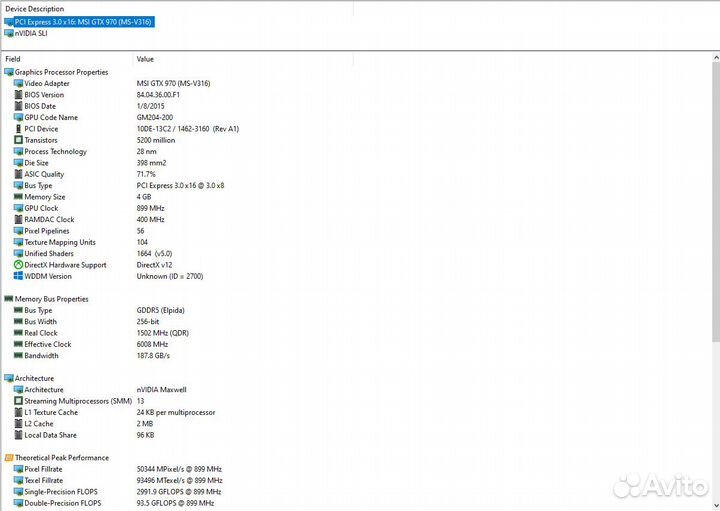Select the Single-Precision FLOPS row
This screenshot has width=720, height=511.
coord(63,492)
